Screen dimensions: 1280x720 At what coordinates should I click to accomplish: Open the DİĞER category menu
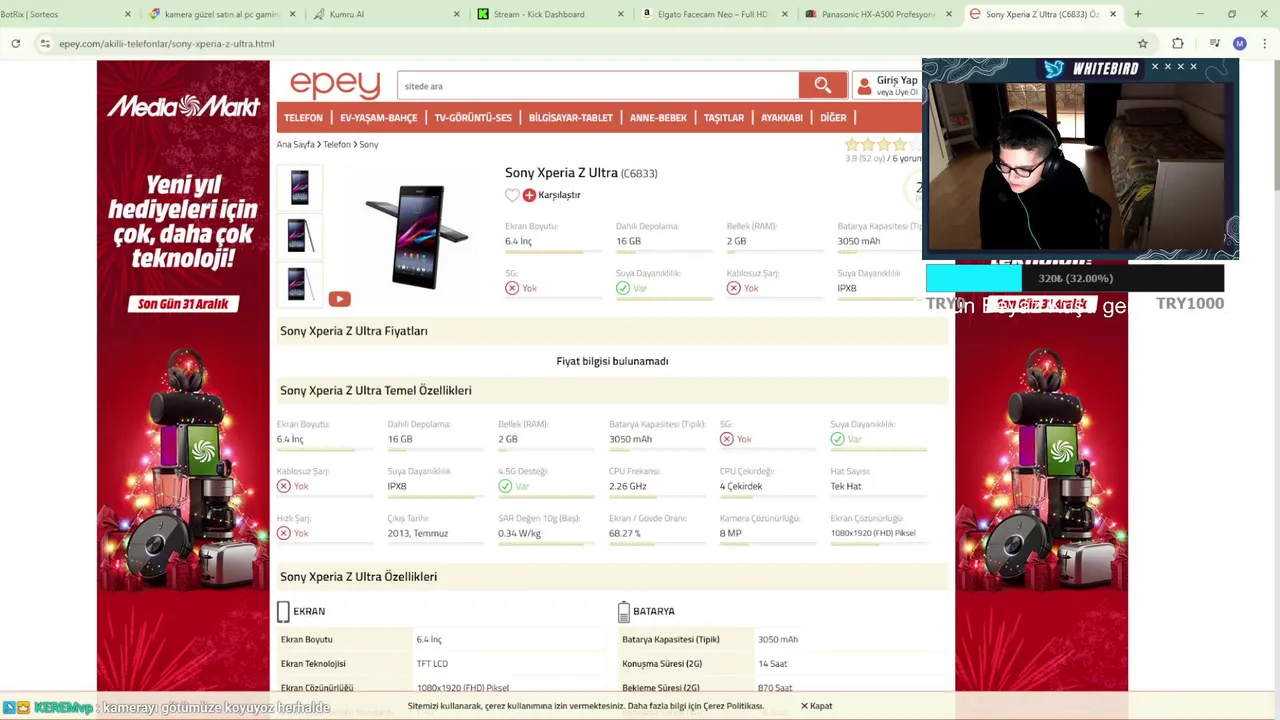(x=833, y=118)
